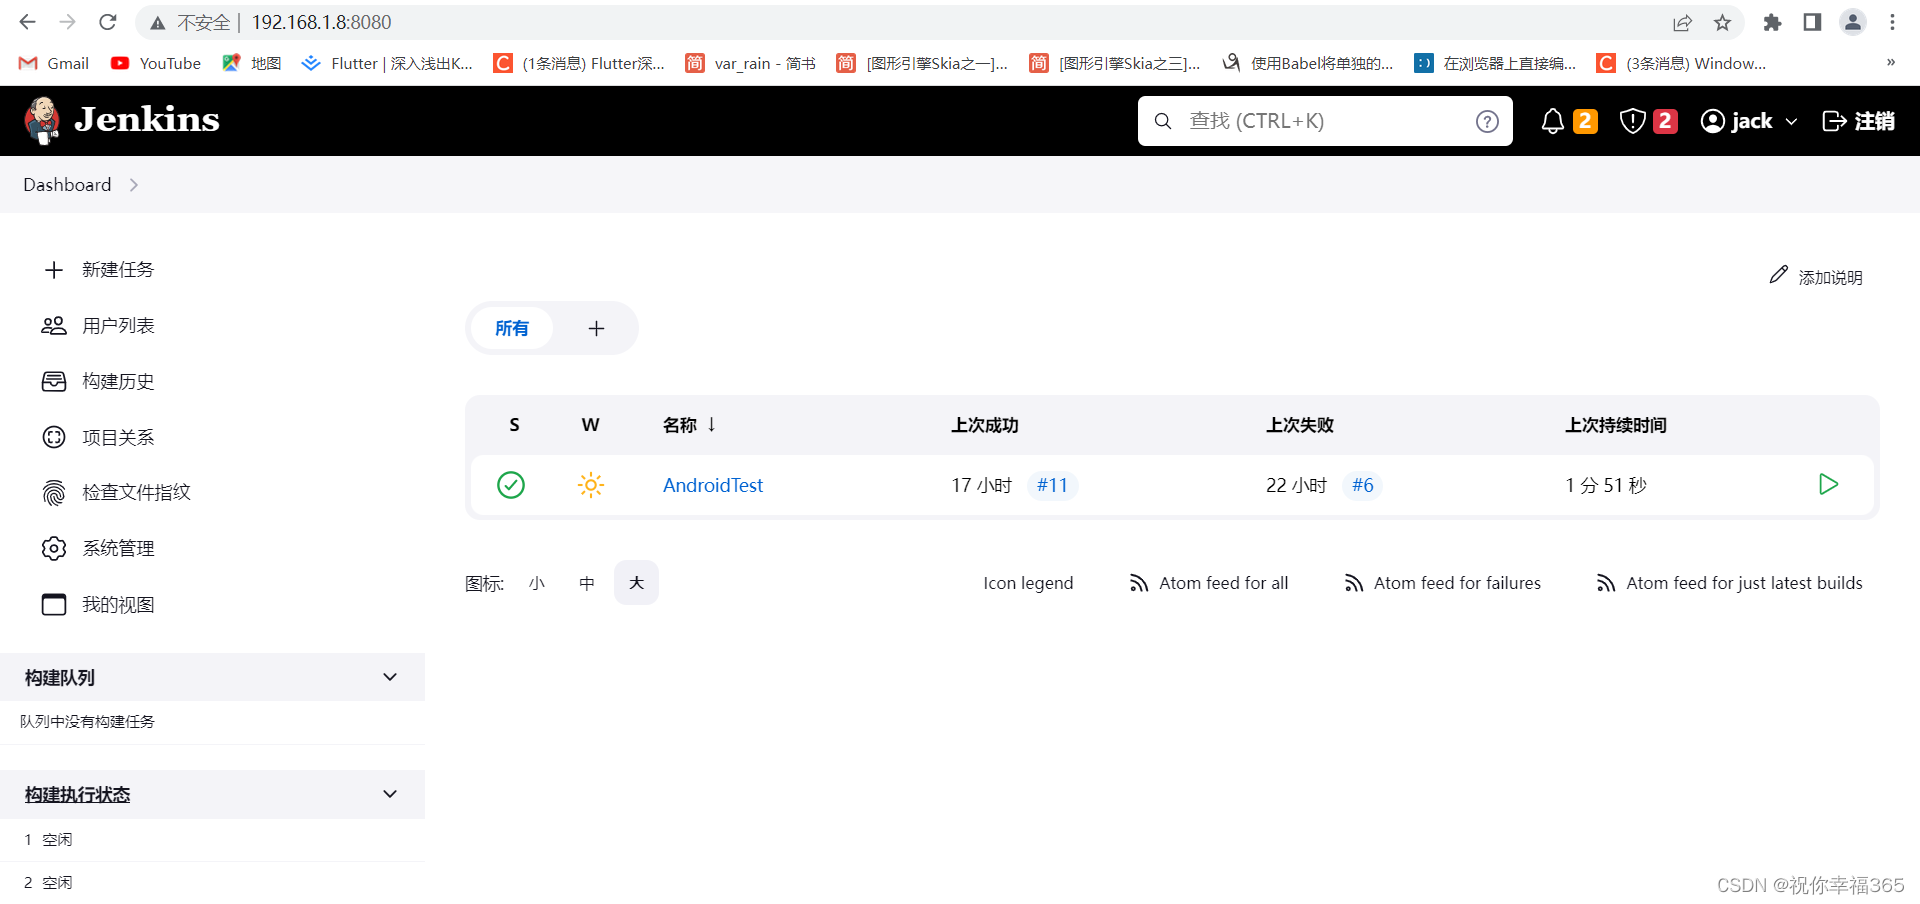Select icon size 中 (medium)
The image size is (1920, 904).
587,582
